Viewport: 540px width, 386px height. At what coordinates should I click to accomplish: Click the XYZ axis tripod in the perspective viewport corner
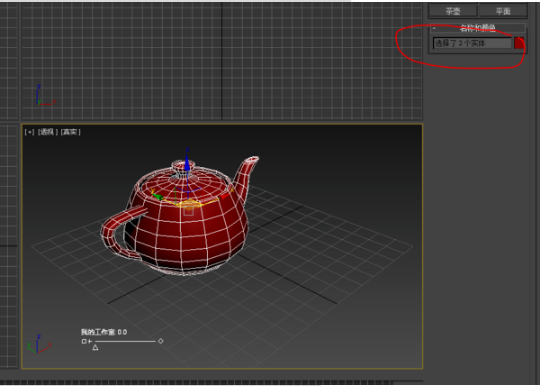pyautogui.click(x=39, y=344)
